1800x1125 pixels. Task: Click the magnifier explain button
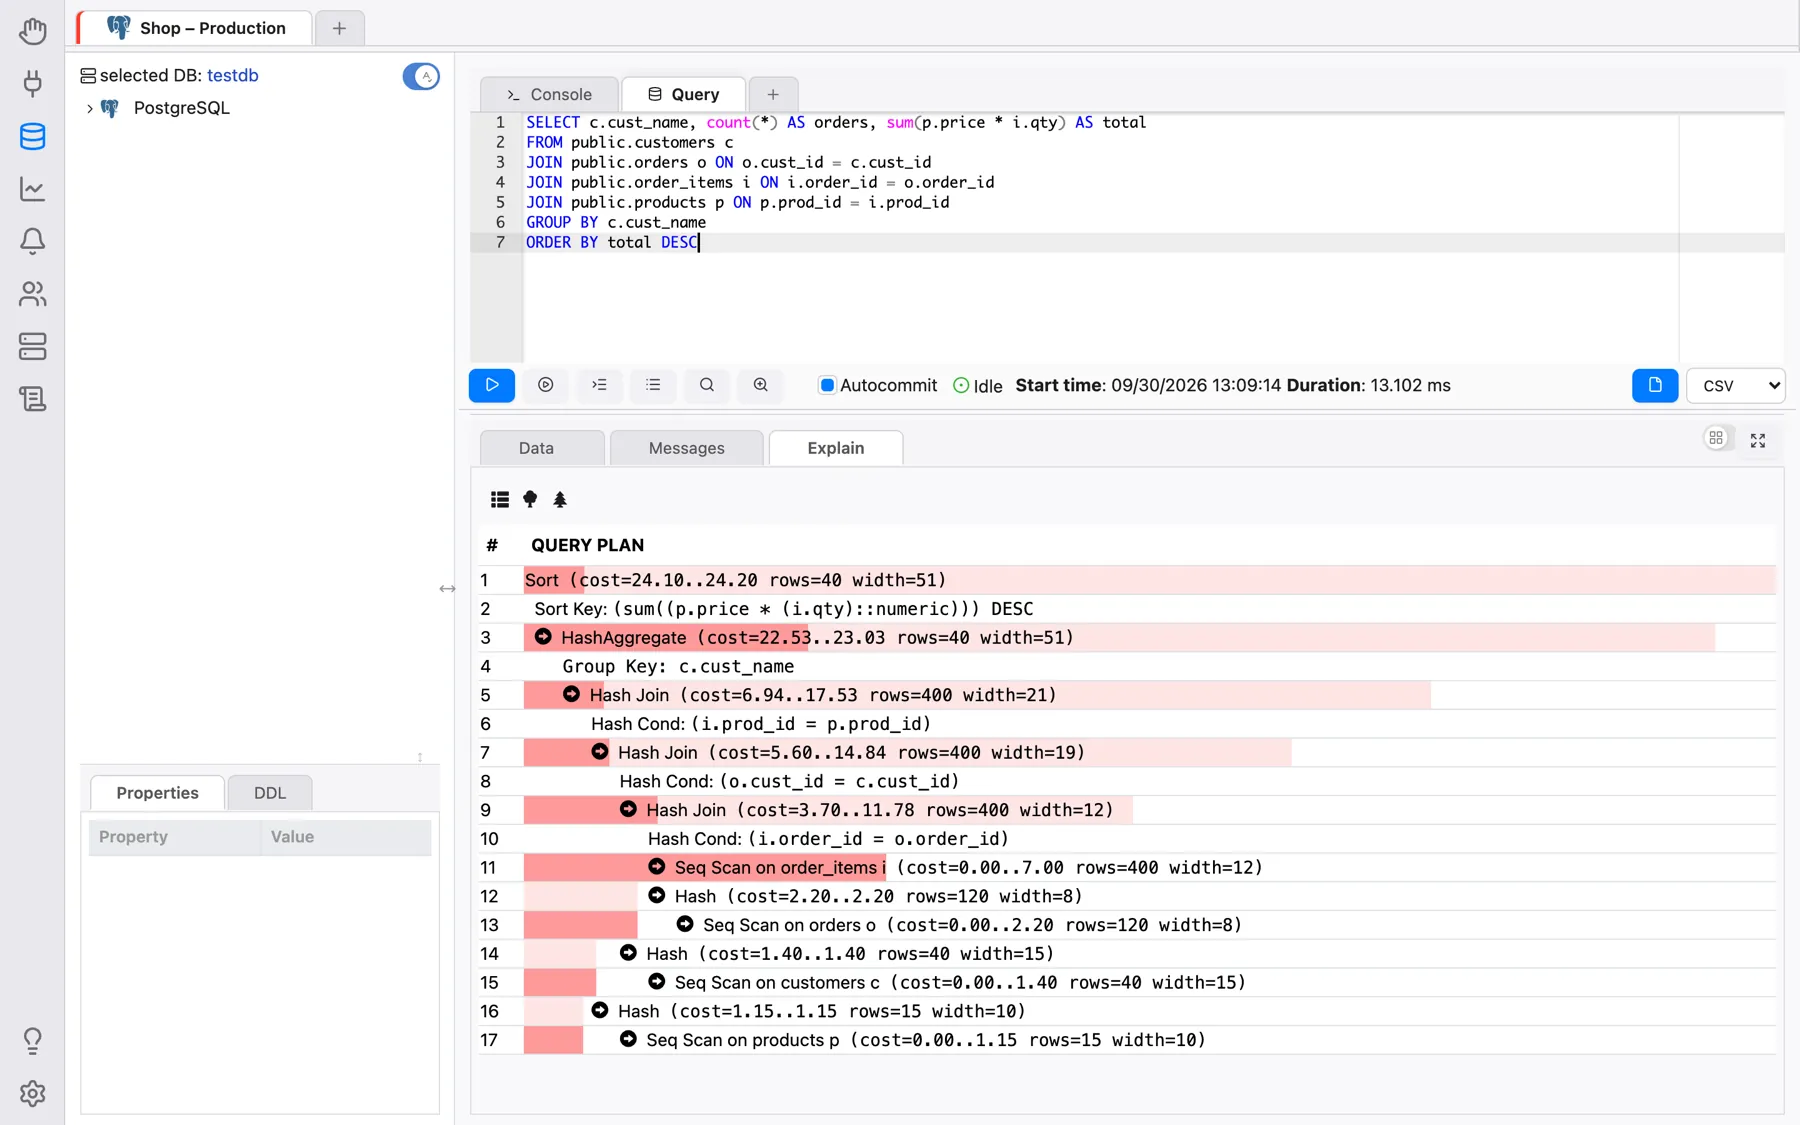pos(707,385)
